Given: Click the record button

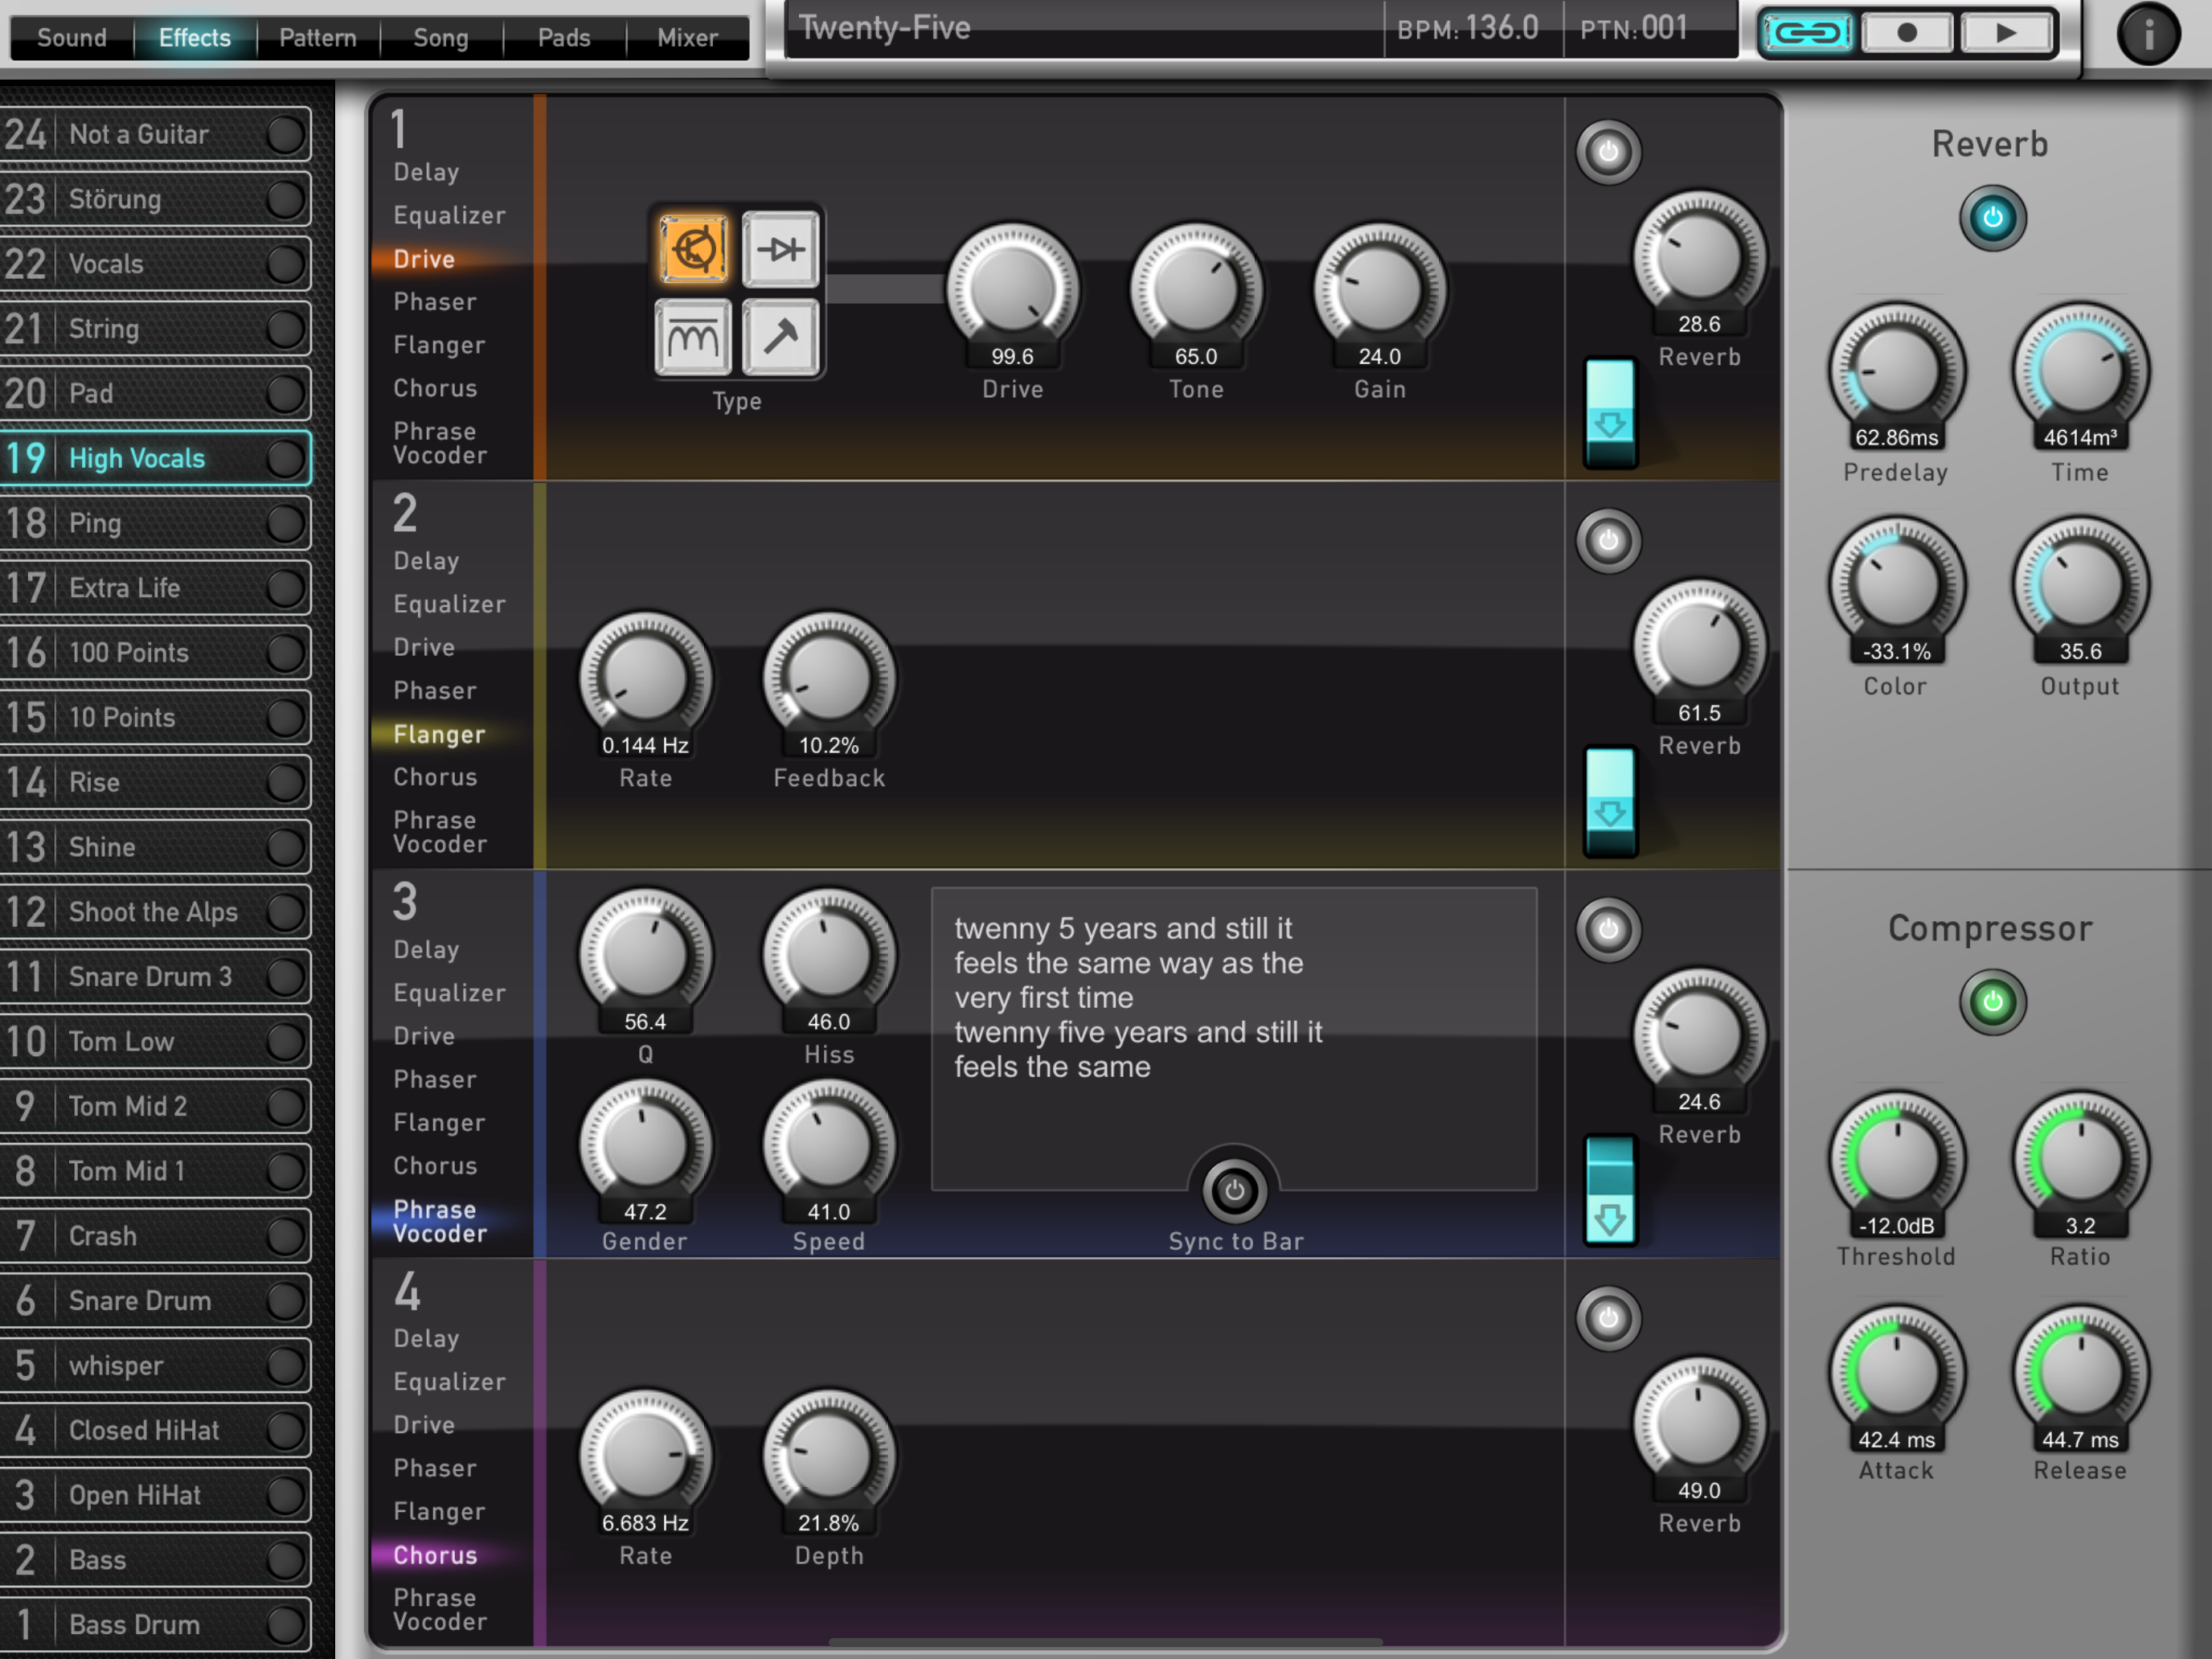Looking at the screenshot, I should 1907,33.
